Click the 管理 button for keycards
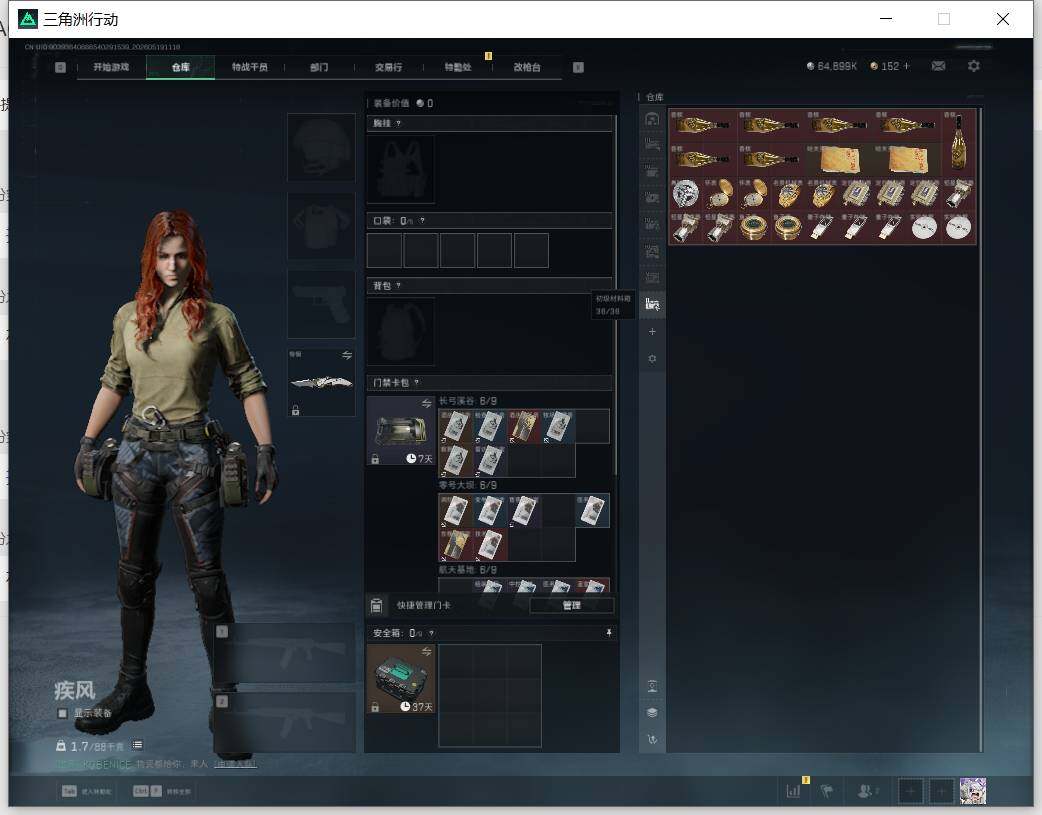 coord(572,606)
